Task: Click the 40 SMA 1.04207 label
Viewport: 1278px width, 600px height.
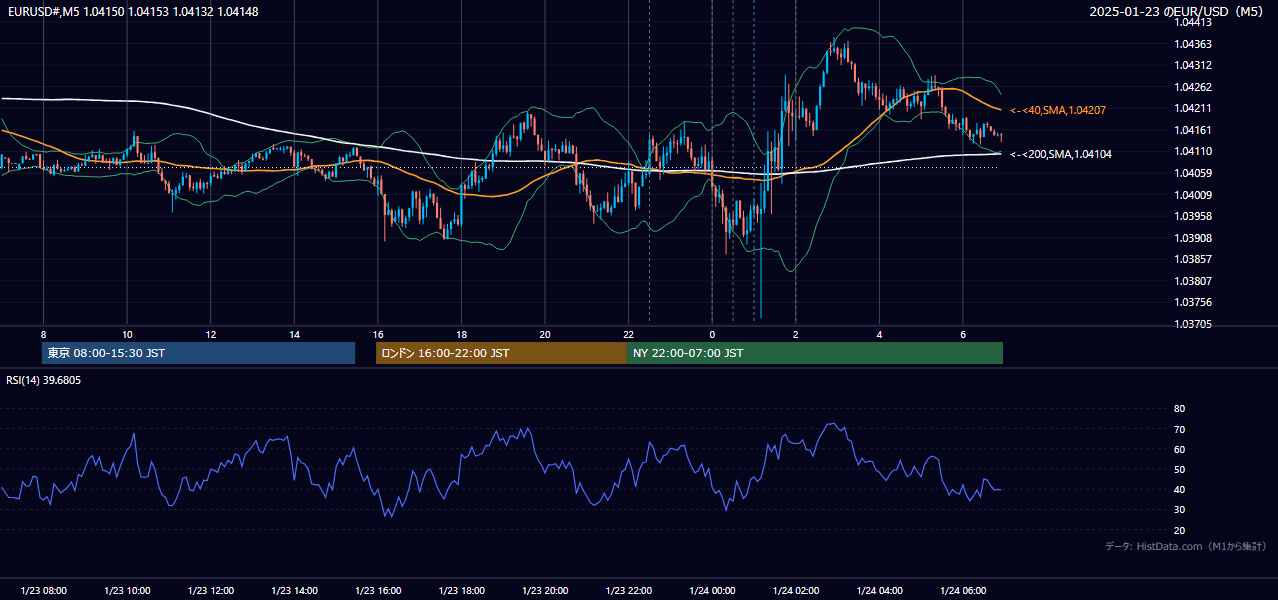Action: 1058,110
